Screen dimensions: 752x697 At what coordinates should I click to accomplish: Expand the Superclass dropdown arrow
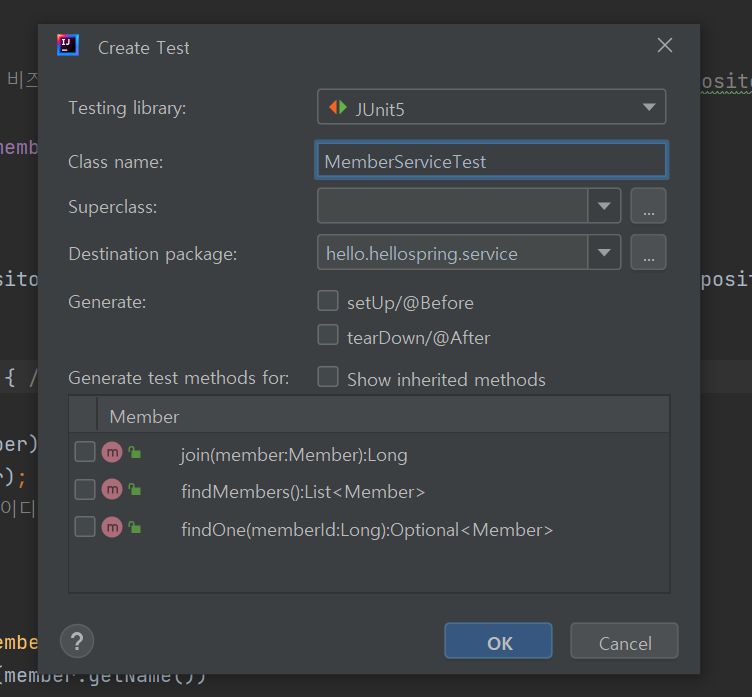click(604, 206)
